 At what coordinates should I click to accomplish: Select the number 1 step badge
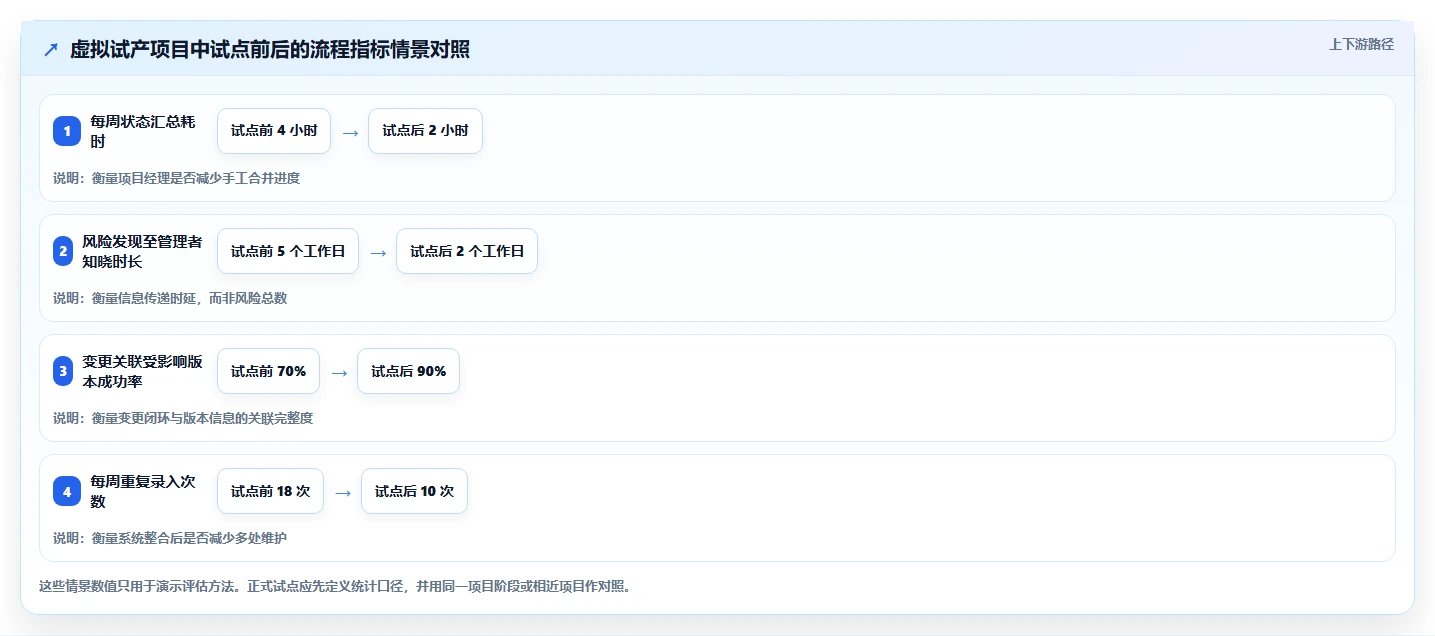[x=67, y=131]
